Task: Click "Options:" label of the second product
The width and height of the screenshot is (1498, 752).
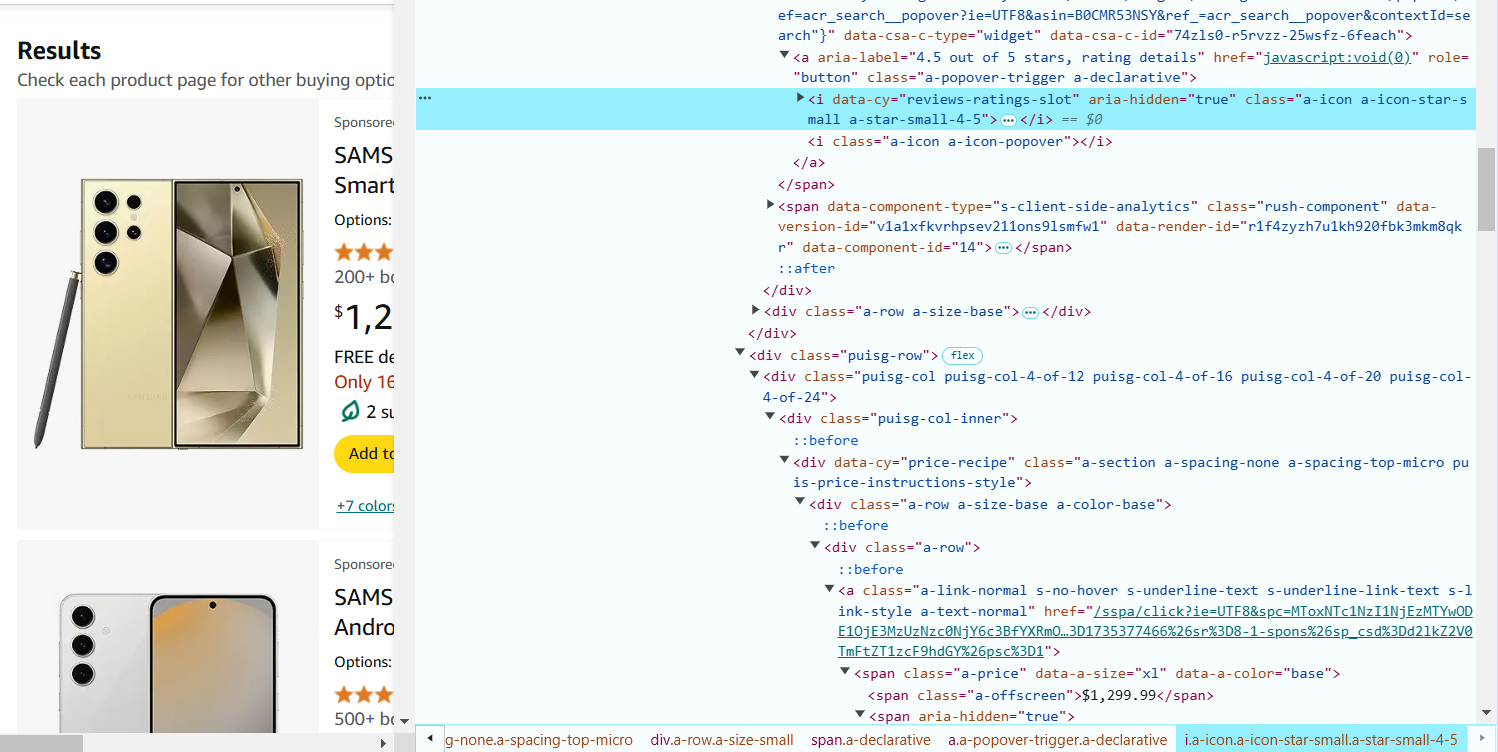Action: point(362,662)
